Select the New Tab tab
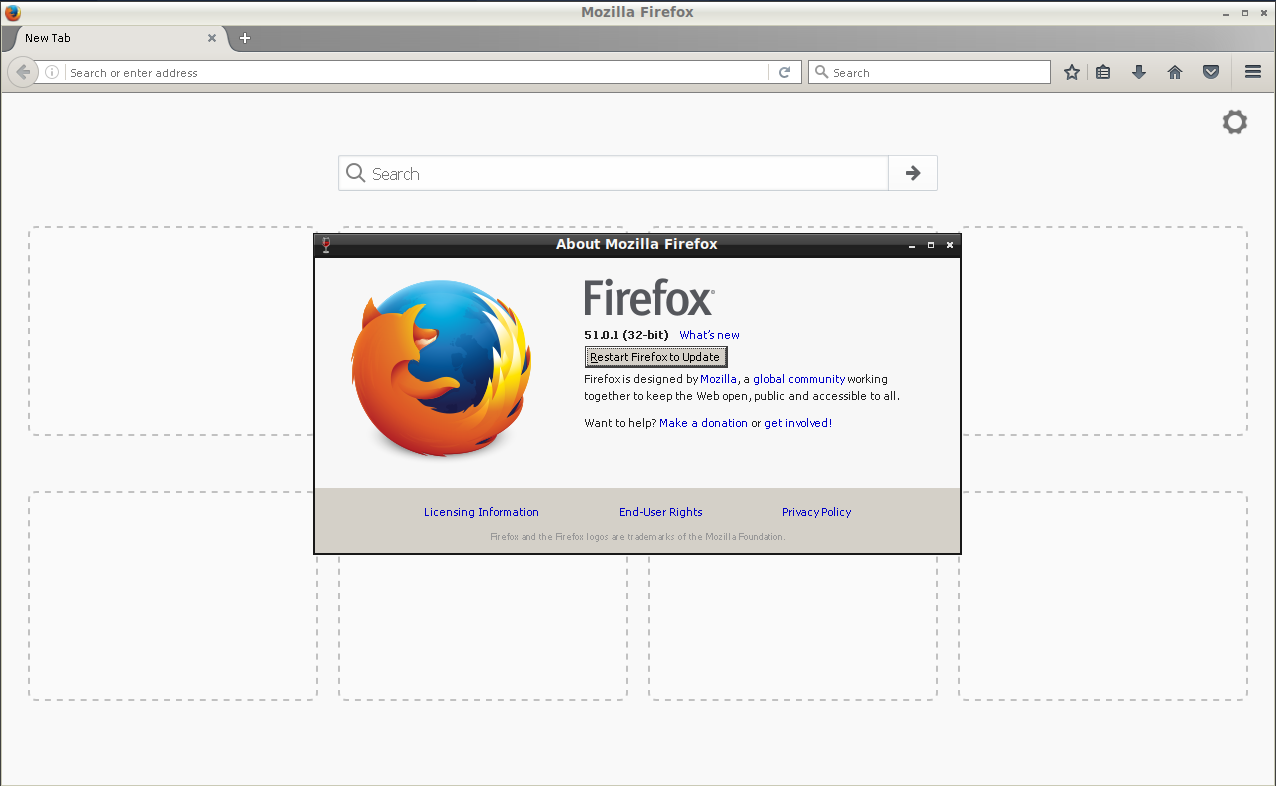Screen dimensions: 1276x786 [x=115, y=38]
